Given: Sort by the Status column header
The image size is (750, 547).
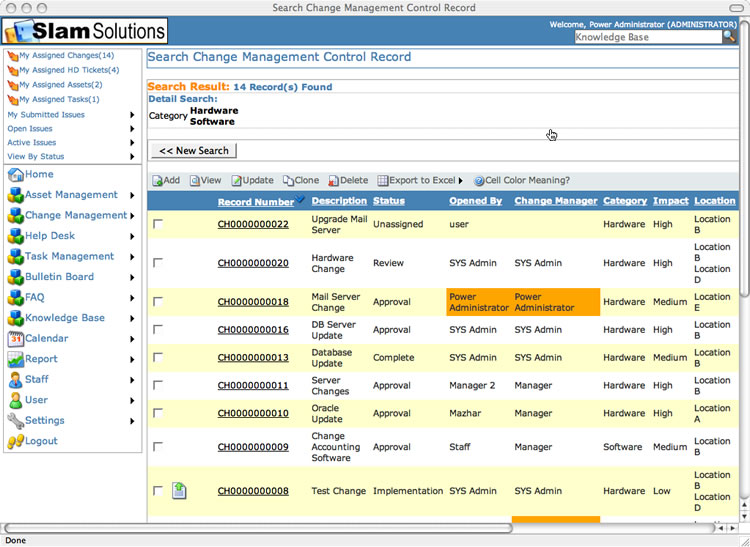Looking at the screenshot, I should tap(389, 201).
